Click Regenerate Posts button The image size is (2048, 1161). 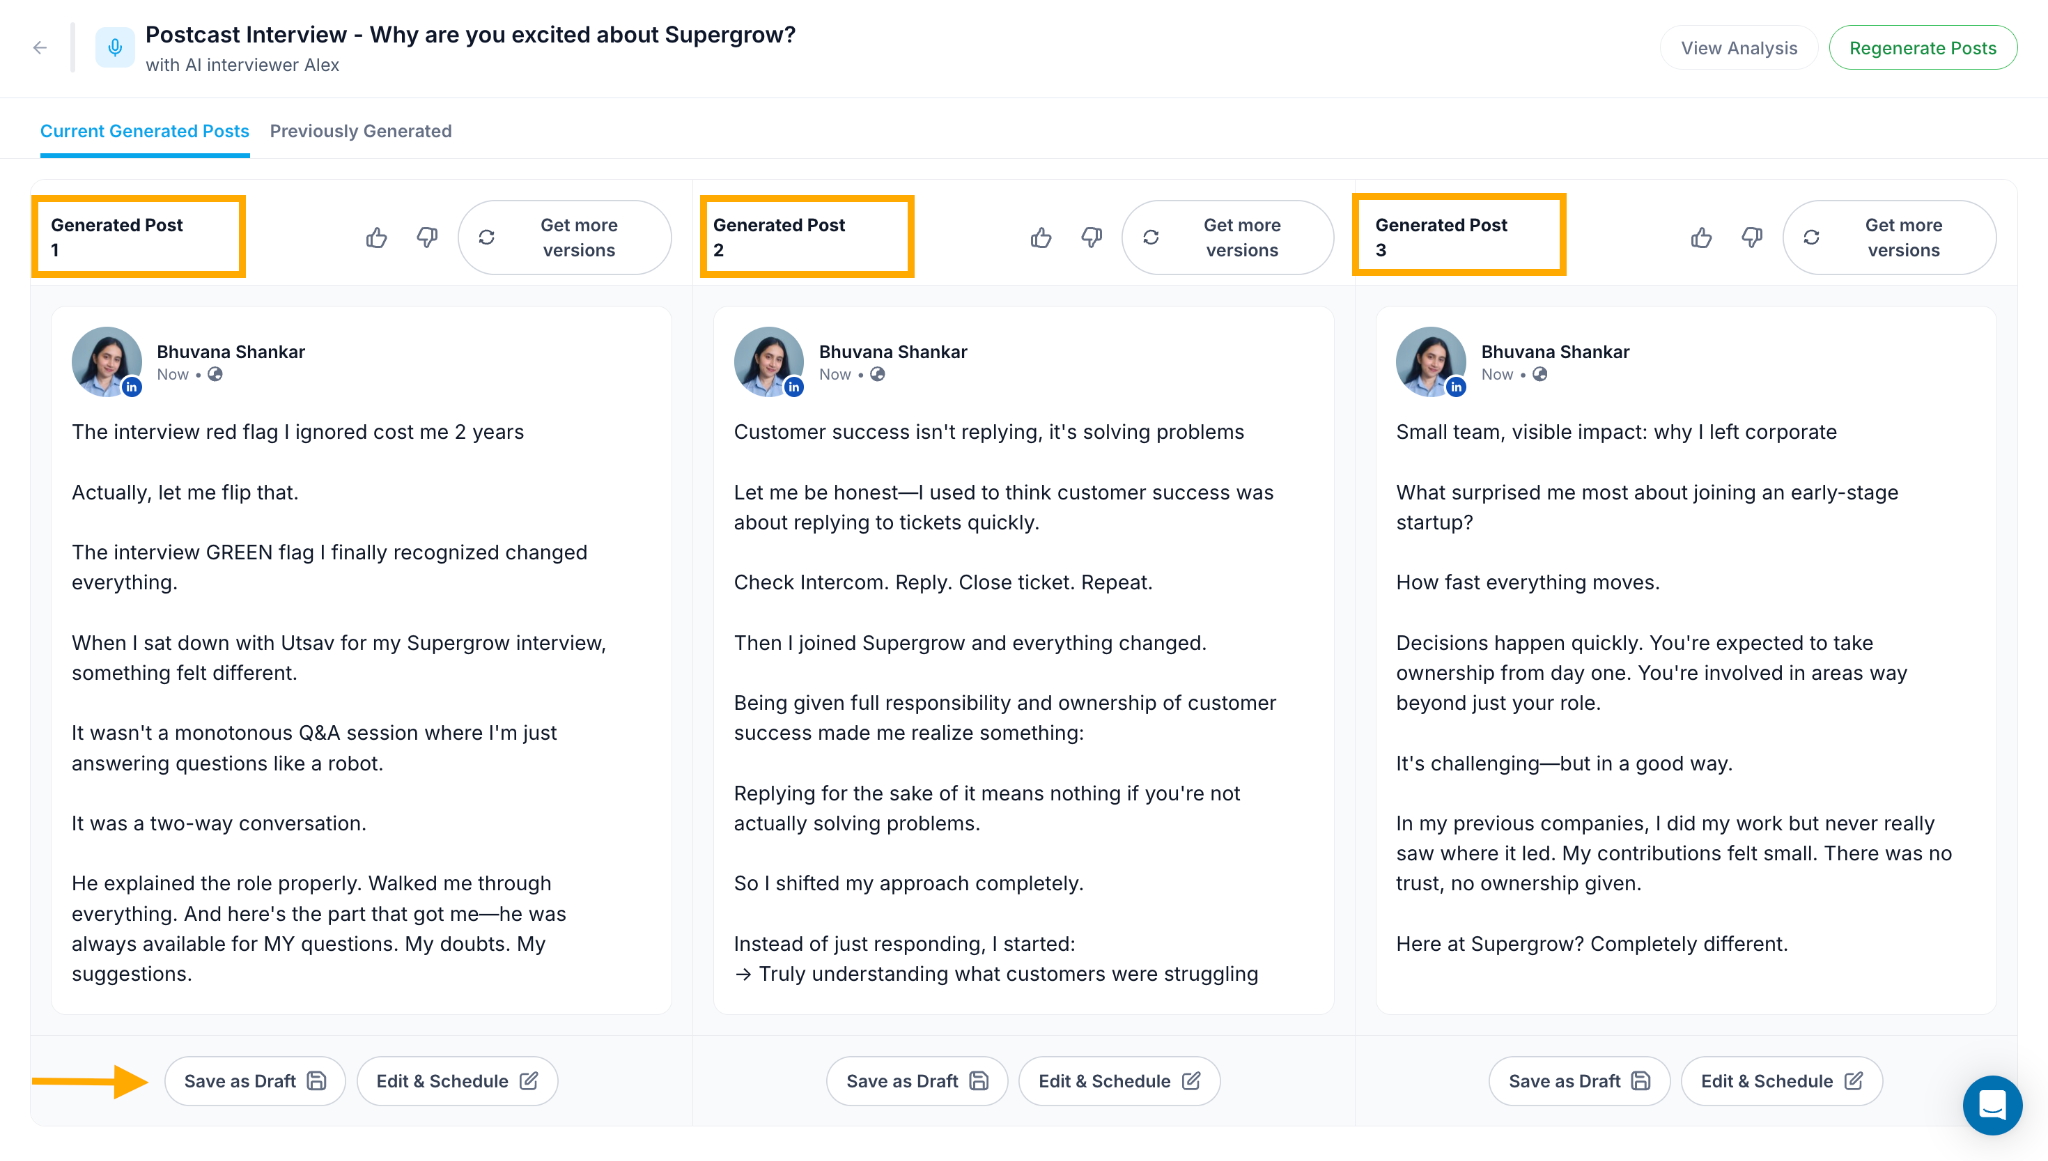click(1923, 48)
